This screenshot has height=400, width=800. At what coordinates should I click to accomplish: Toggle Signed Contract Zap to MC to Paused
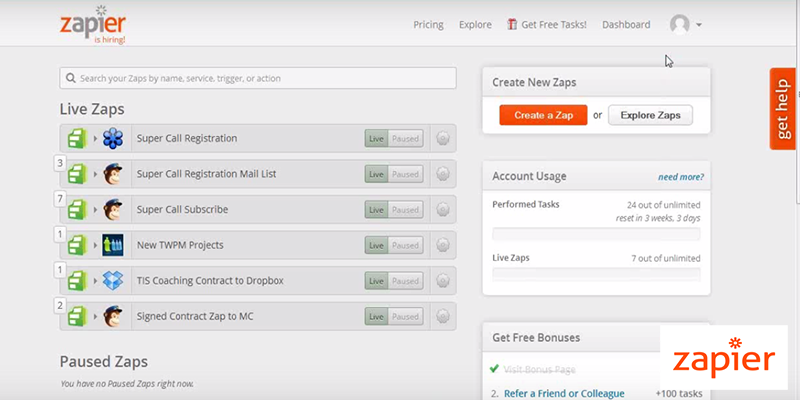(405, 317)
